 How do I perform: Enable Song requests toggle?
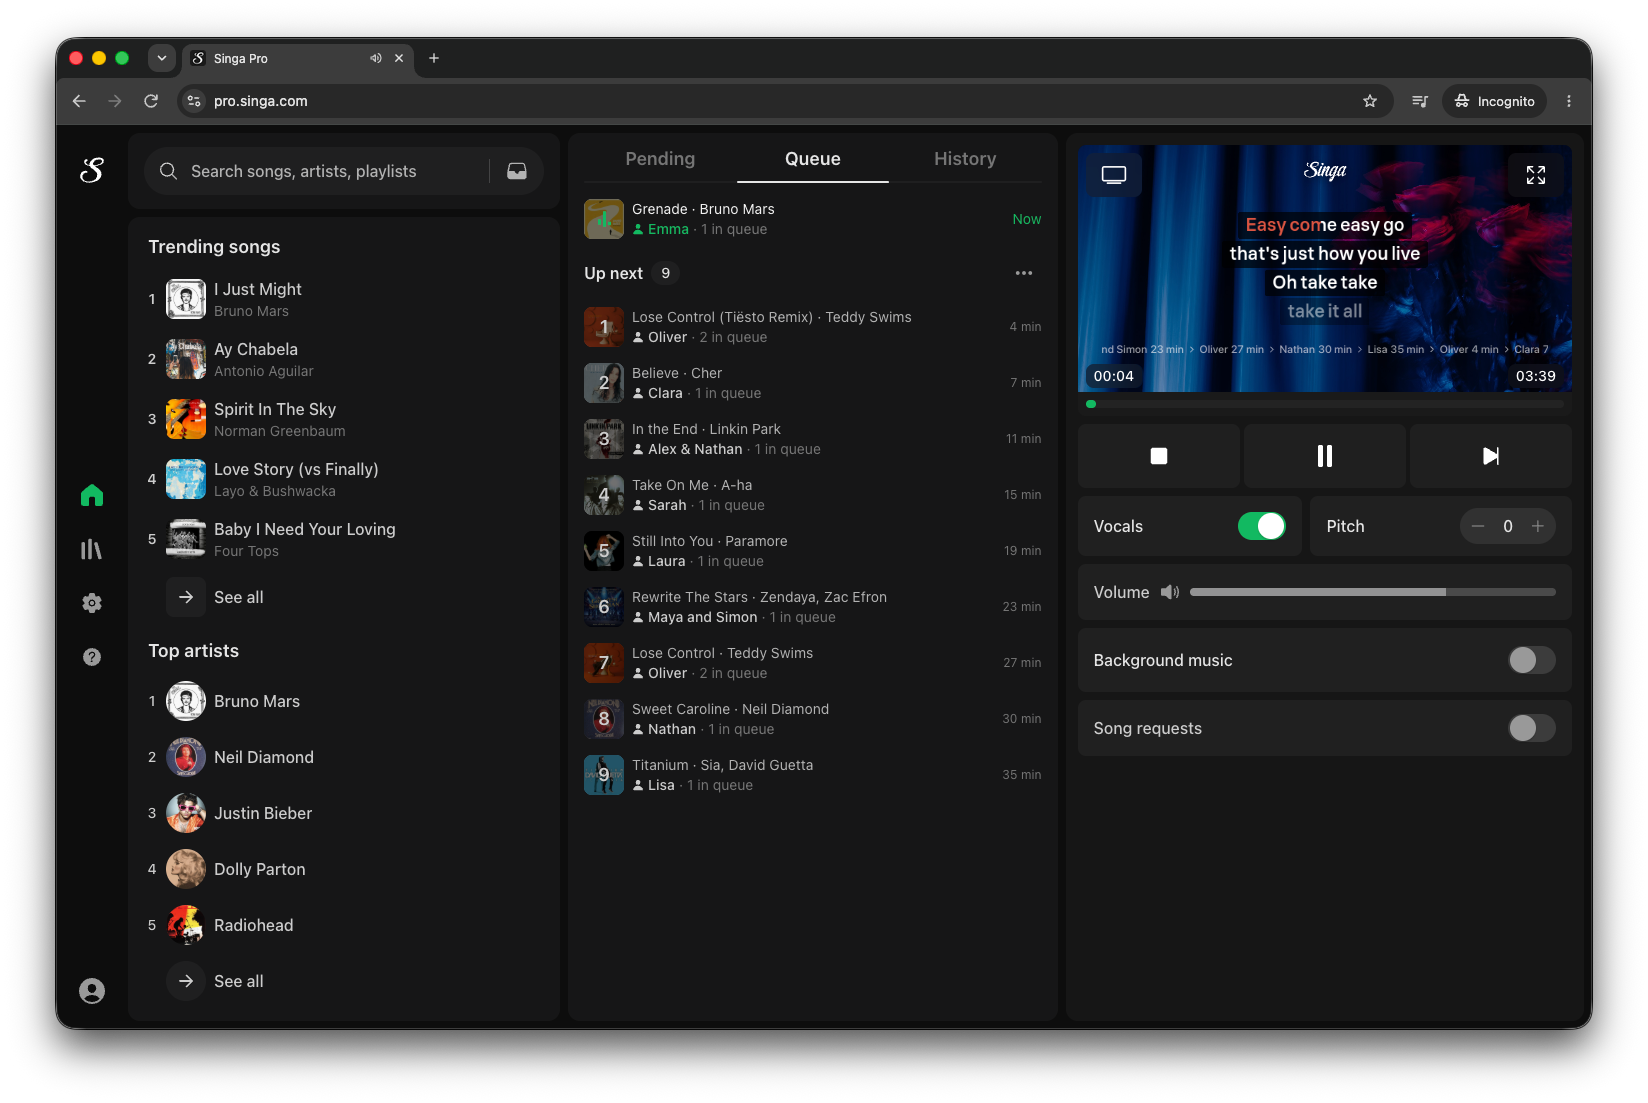tap(1532, 728)
